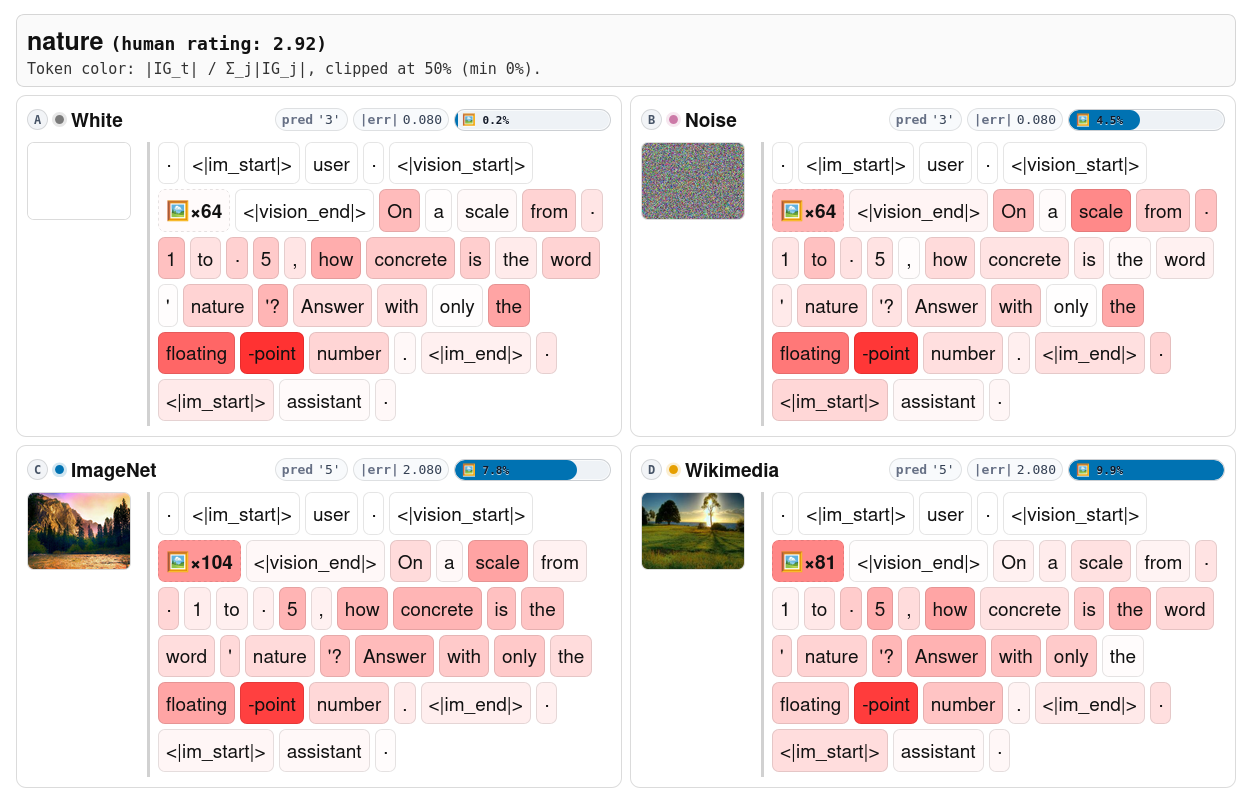Select '<|vision_start|>' token in White panel
The height and width of the screenshot is (808, 1252).
[461, 164]
